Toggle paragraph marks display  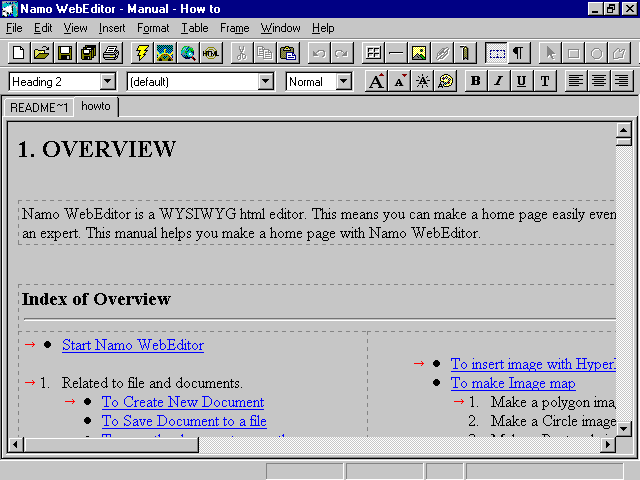pyautogui.click(x=519, y=53)
